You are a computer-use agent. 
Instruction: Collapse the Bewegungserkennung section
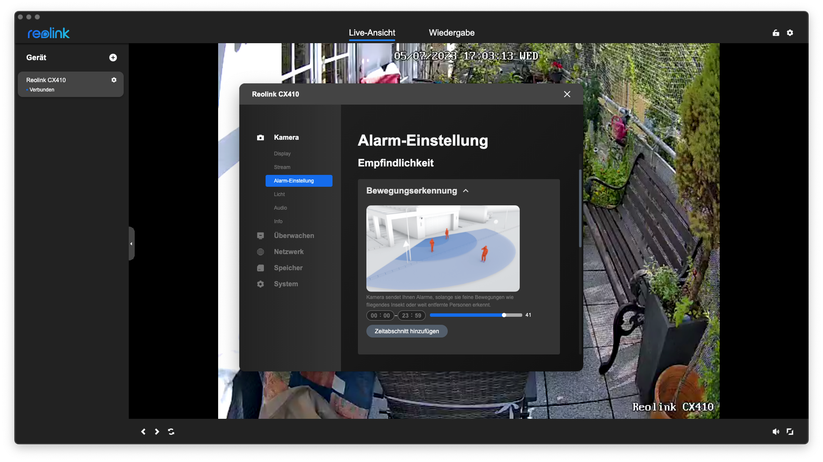465,190
